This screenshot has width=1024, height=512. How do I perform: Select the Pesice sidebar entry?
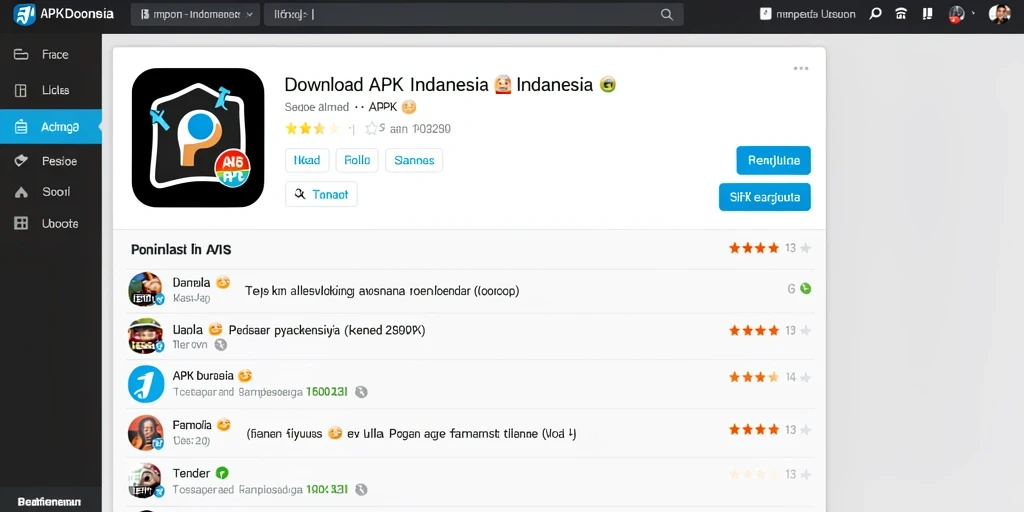click(51, 161)
